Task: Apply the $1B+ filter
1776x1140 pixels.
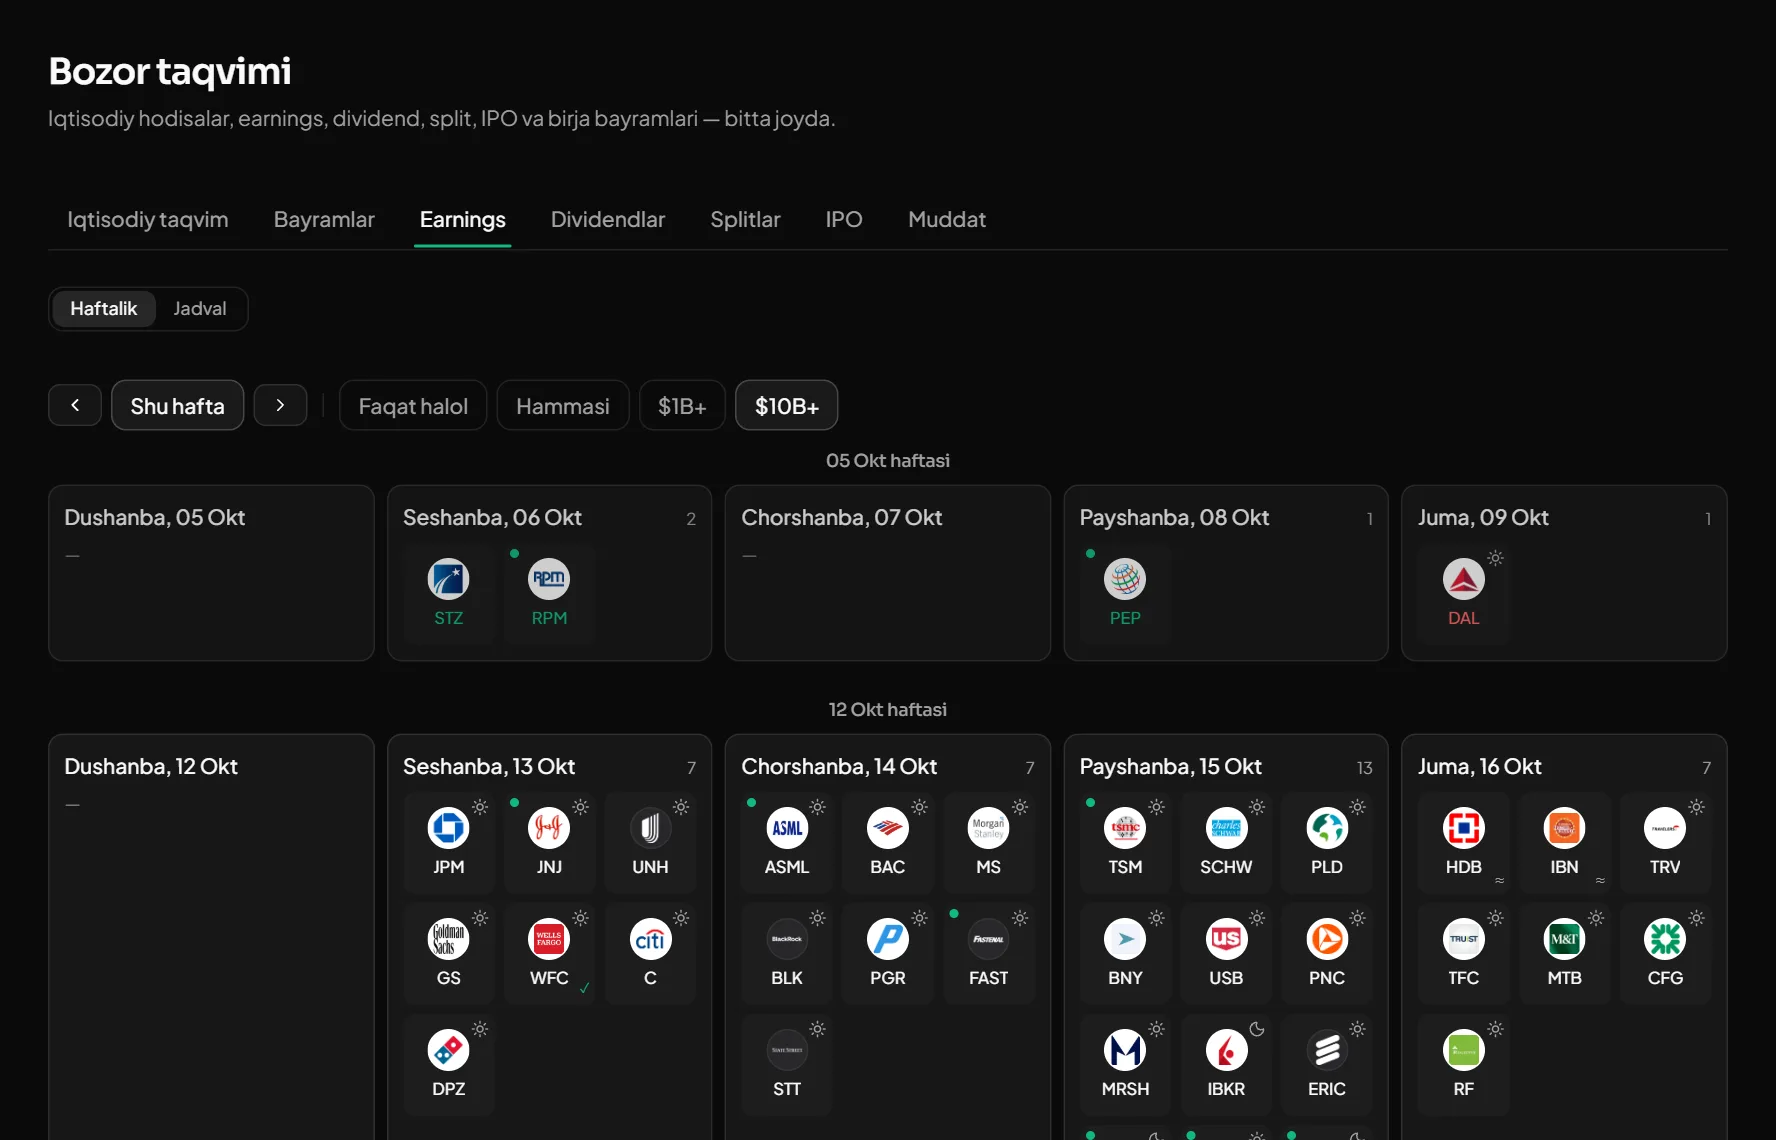Action: click(682, 406)
